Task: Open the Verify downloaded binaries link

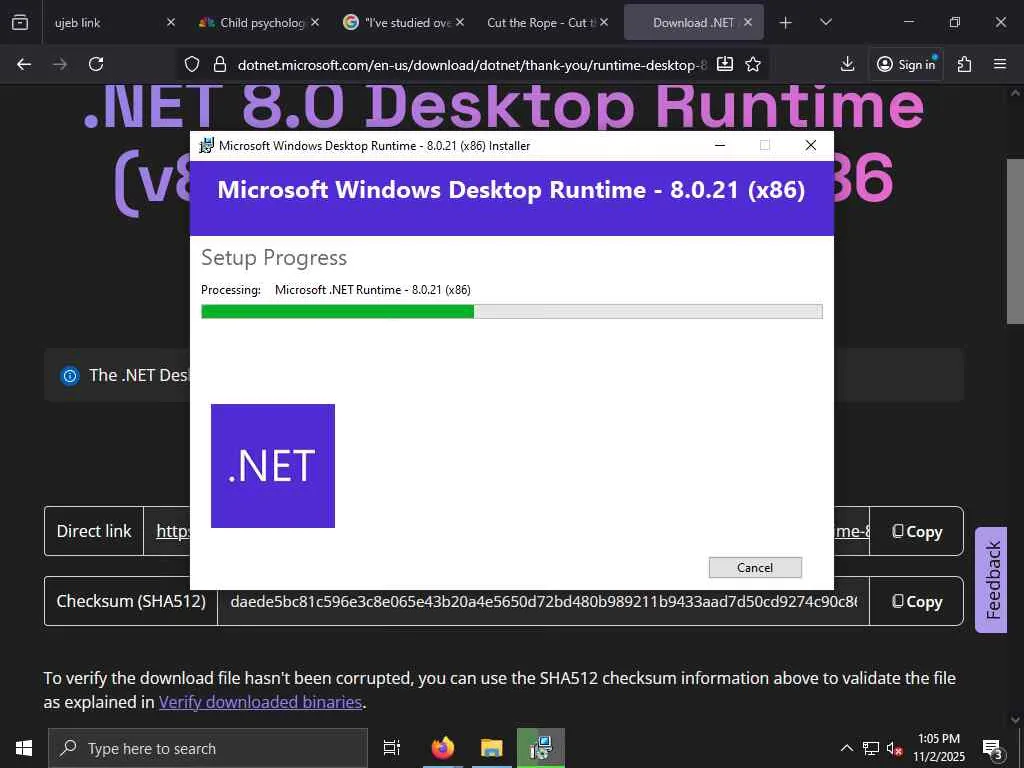Action: tap(261, 702)
